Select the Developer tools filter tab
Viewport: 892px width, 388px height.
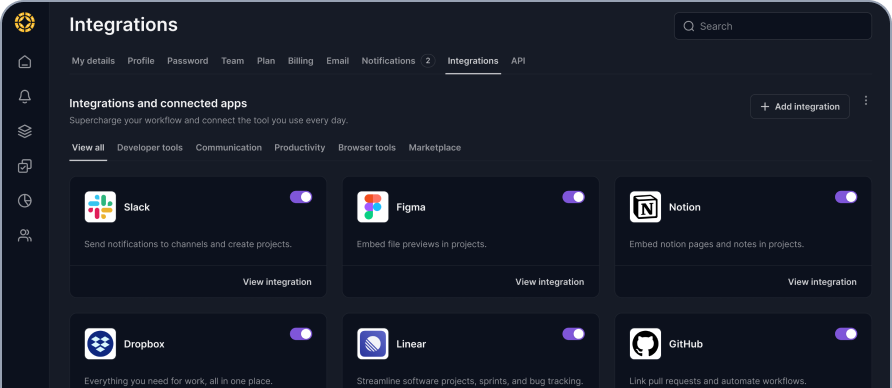[x=150, y=147]
